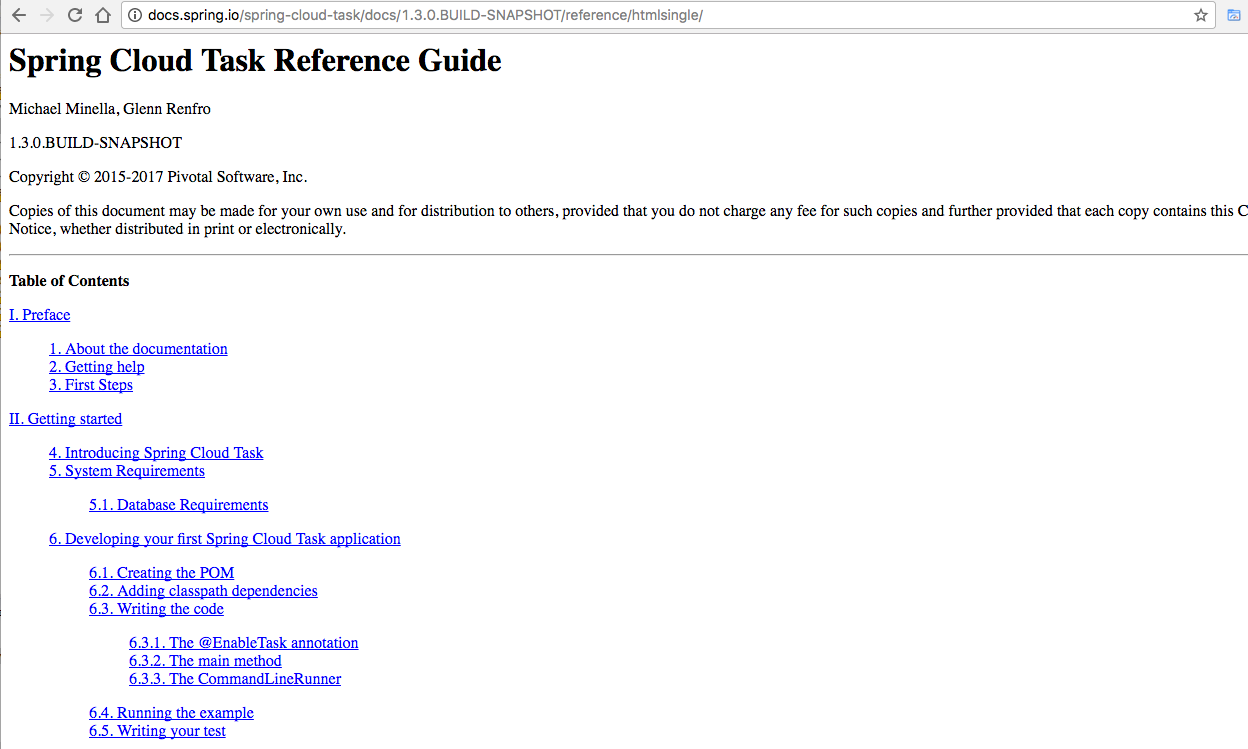This screenshot has height=749, width=1248.
Task: Open 6. Developing your first Spring Cloud Task application
Action: pyautogui.click(x=225, y=539)
